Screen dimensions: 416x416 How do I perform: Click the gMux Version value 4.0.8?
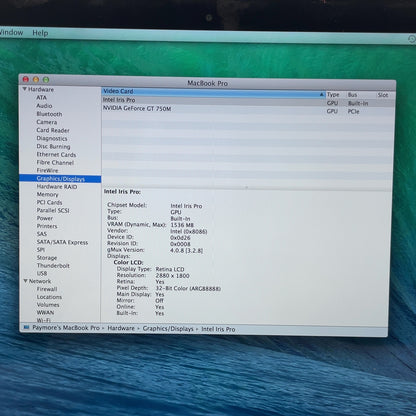[x=187, y=250]
